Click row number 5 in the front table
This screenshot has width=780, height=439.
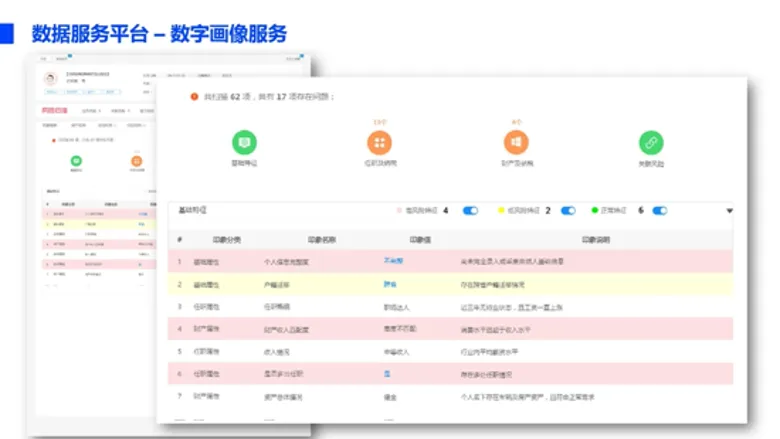tap(180, 351)
